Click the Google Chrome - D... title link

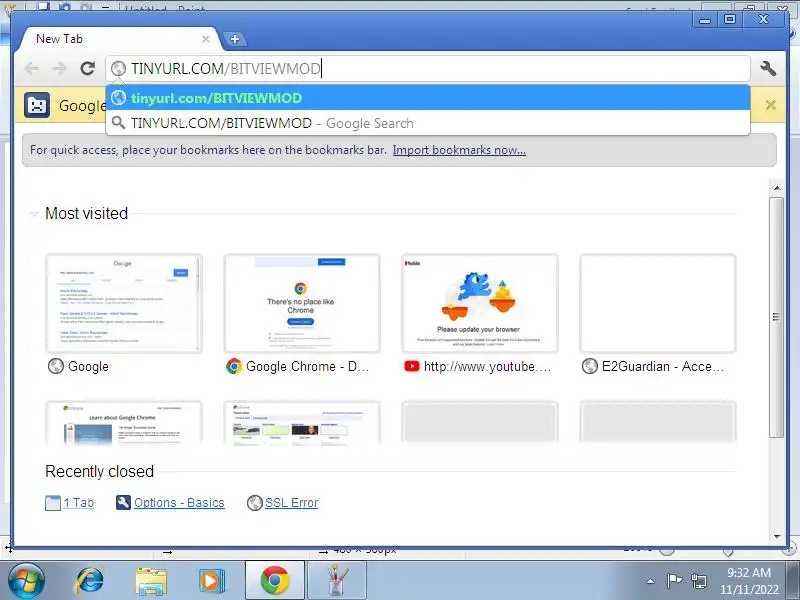307,366
